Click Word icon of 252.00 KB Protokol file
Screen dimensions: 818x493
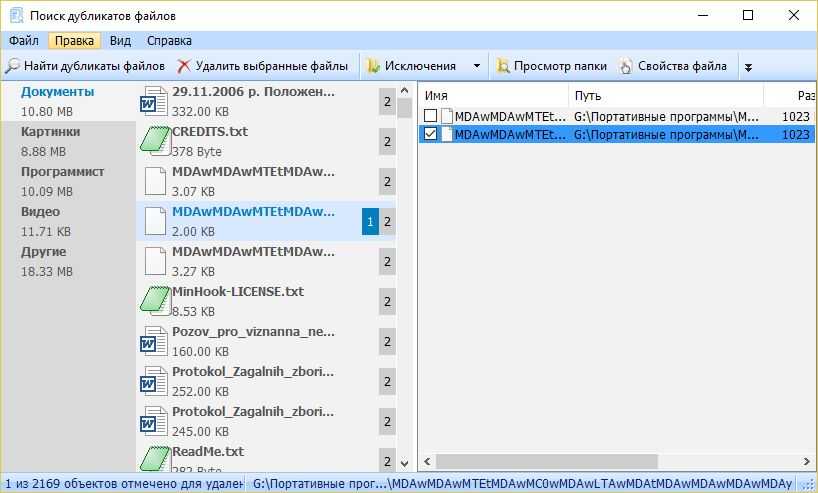point(154,381)
